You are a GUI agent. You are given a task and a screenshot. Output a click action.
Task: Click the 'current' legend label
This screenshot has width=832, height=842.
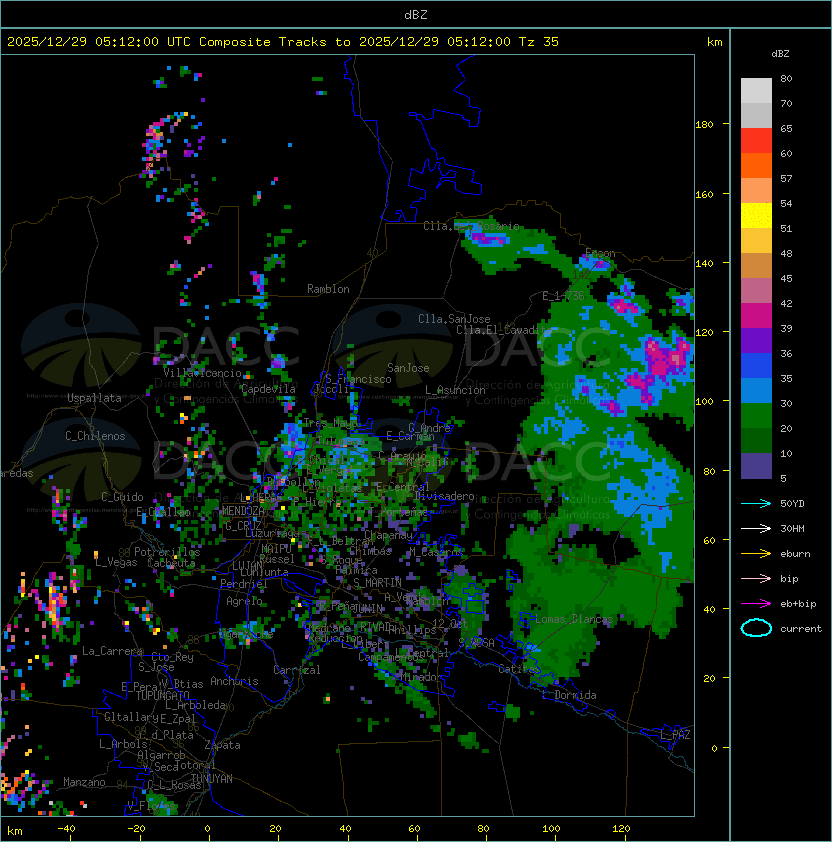pyautogui.click(x=801, y=628)
